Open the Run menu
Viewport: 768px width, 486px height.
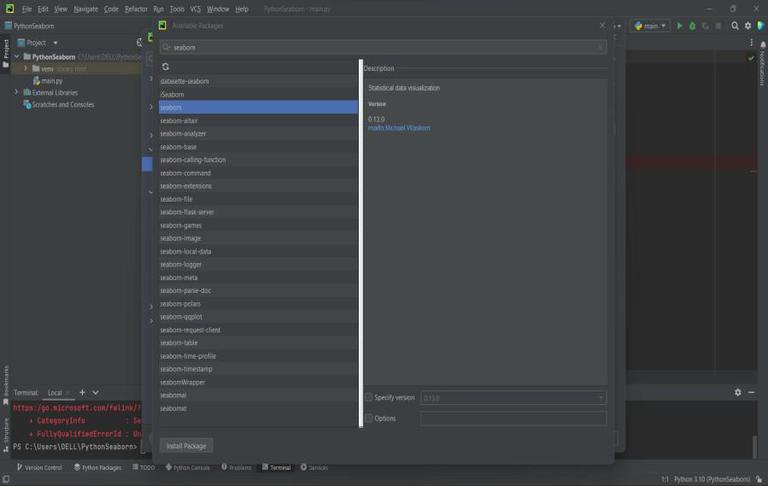tap(158, 9)
